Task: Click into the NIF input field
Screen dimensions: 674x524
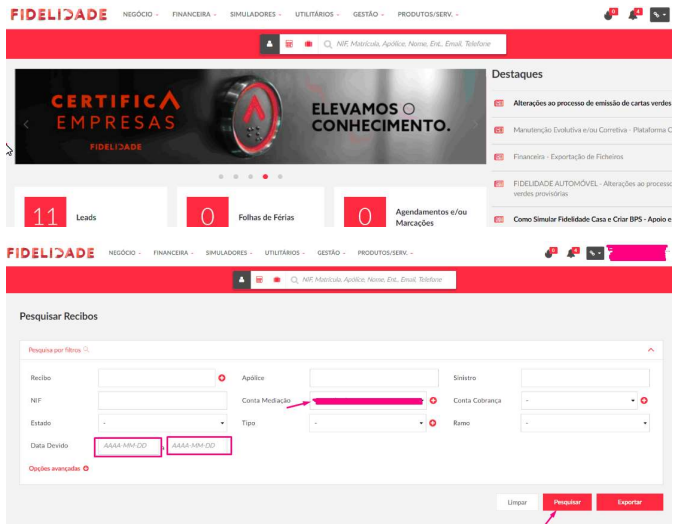Action: (162, 401)
